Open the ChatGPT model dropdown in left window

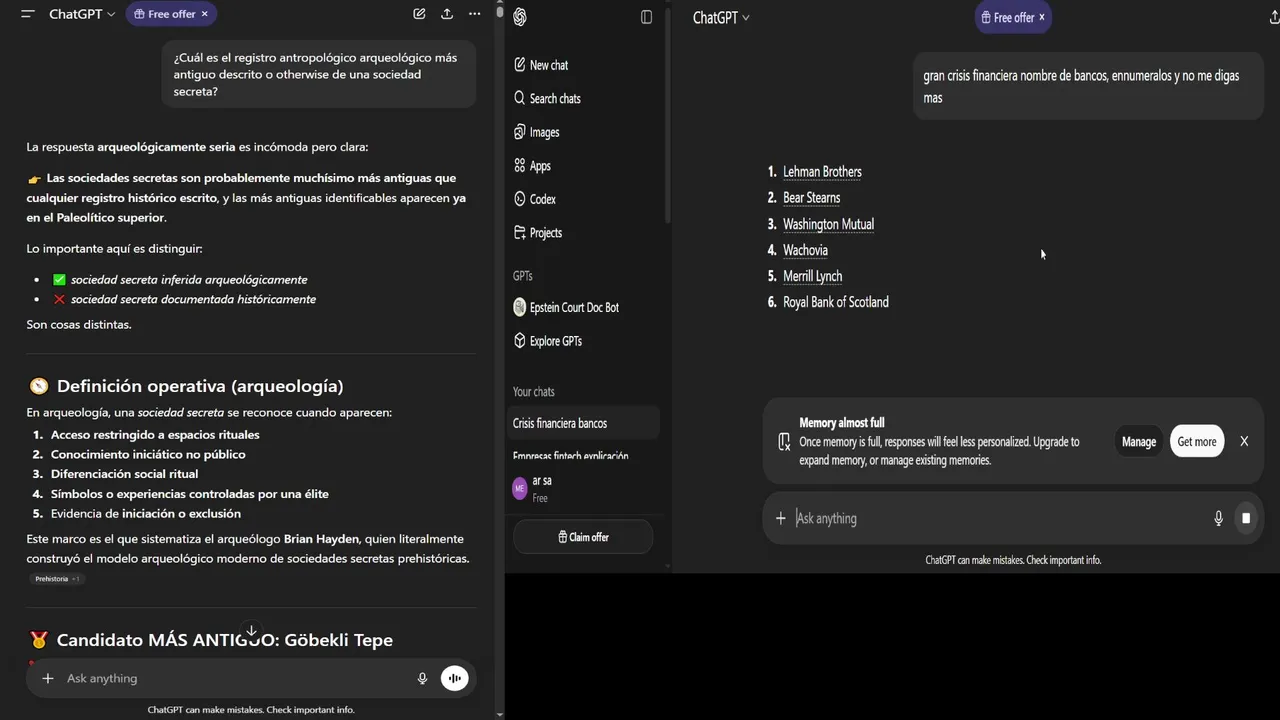click(82, 14)
